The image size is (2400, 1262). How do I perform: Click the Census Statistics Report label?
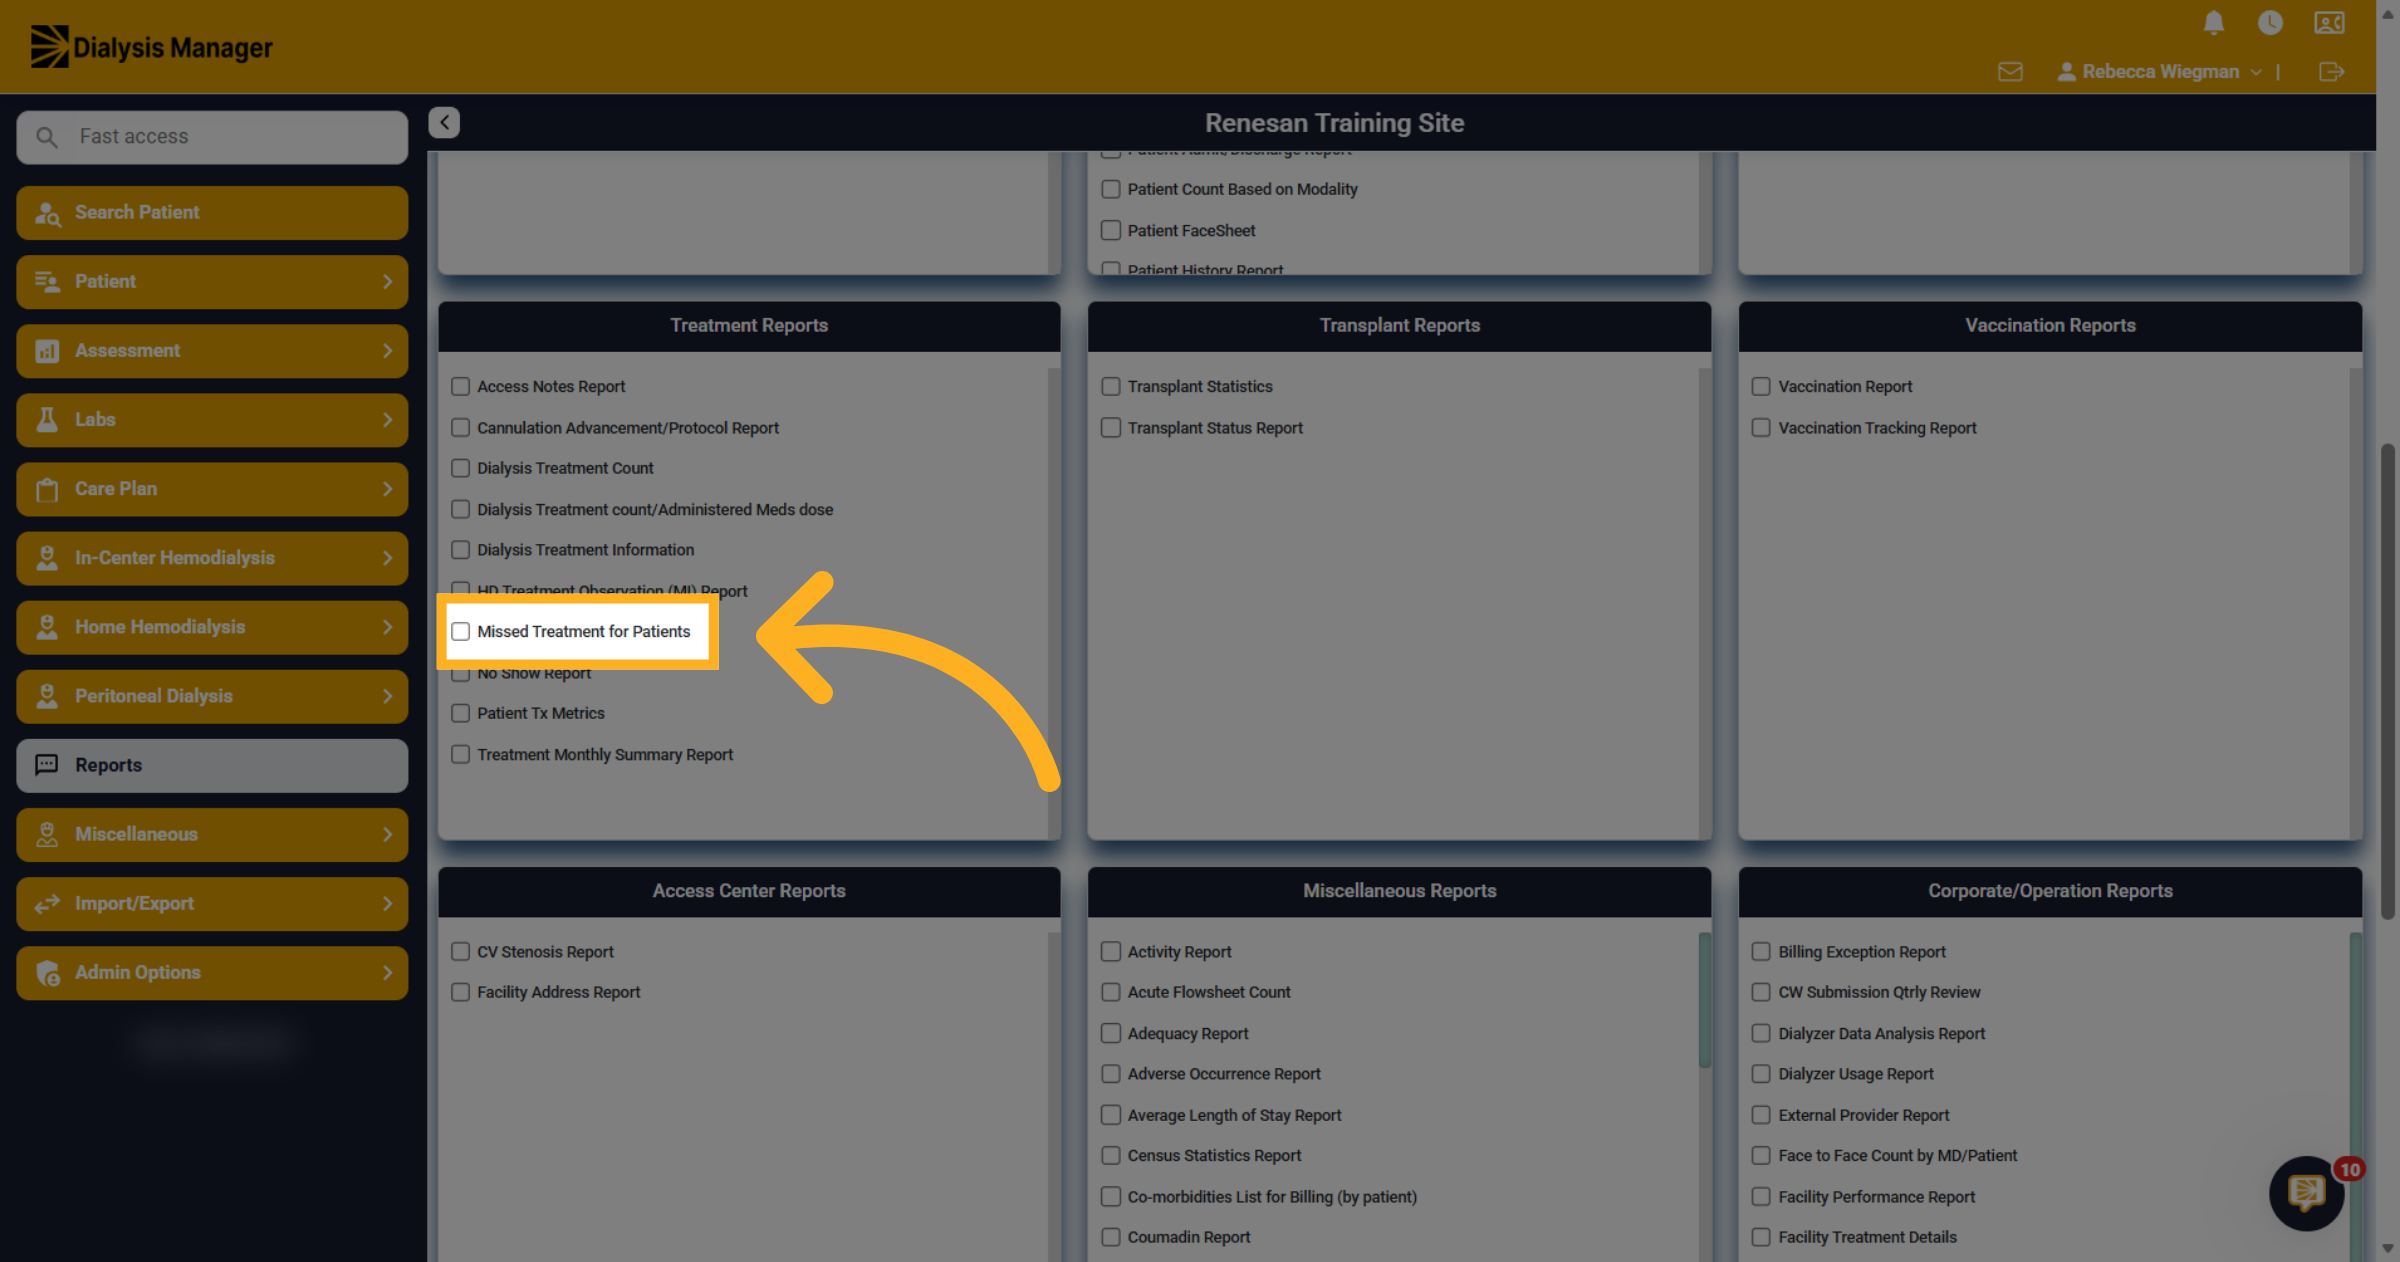pos(1214,1156)
